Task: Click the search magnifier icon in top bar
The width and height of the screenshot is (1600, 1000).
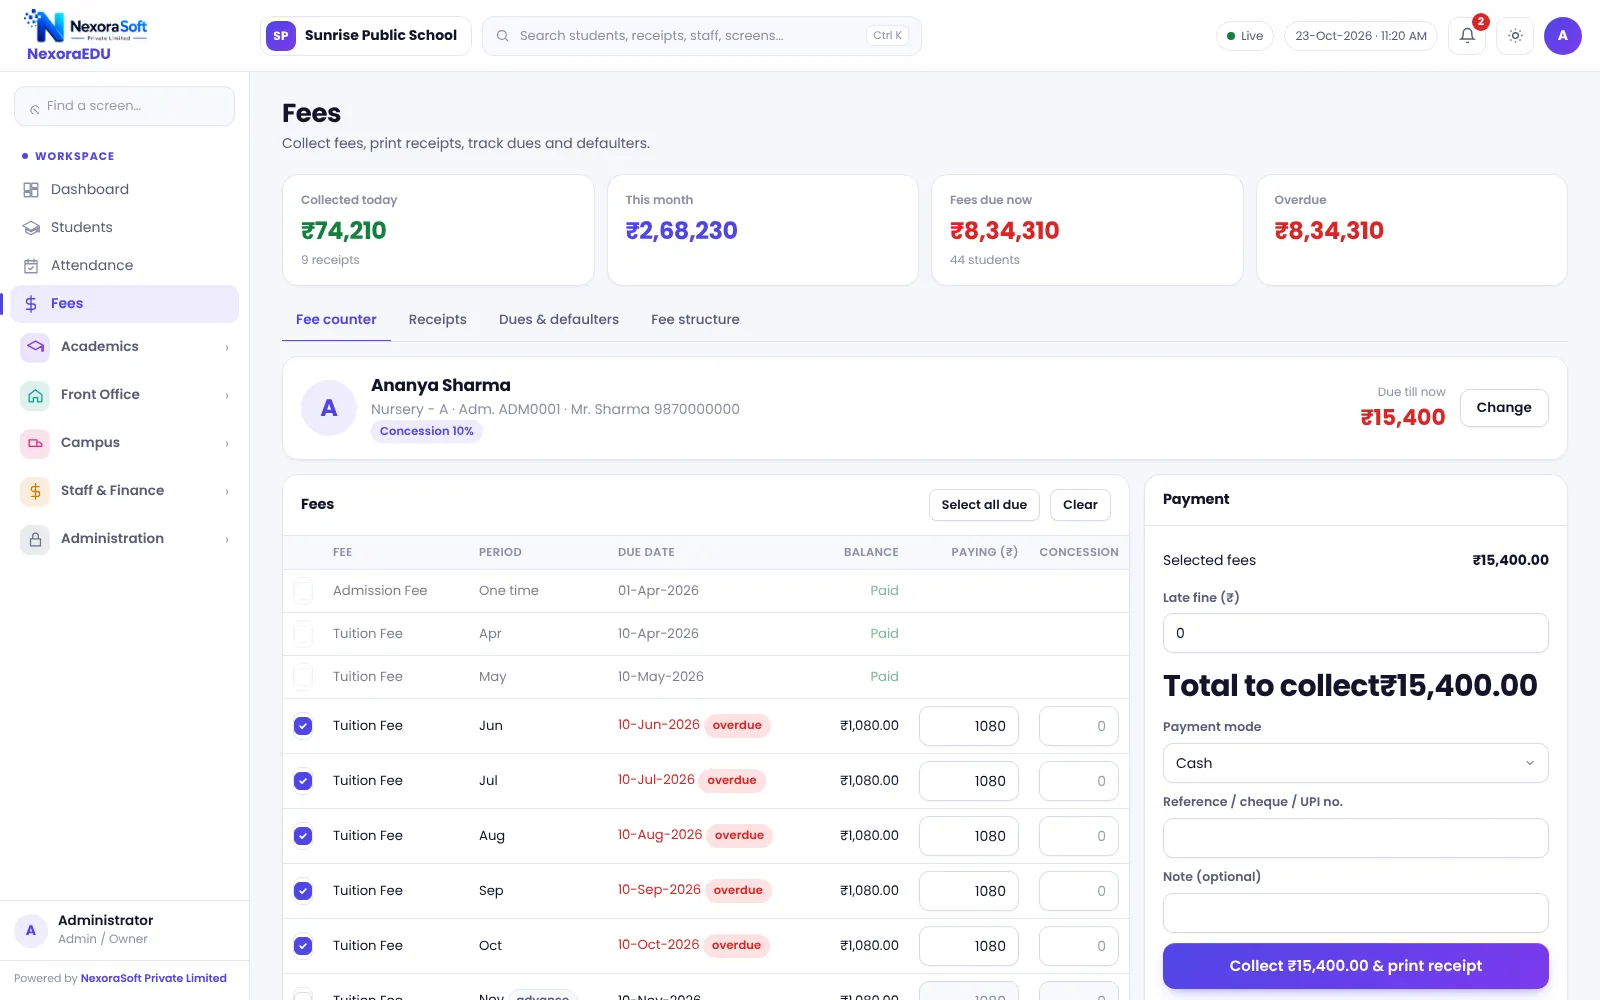Action: (503, 36)
